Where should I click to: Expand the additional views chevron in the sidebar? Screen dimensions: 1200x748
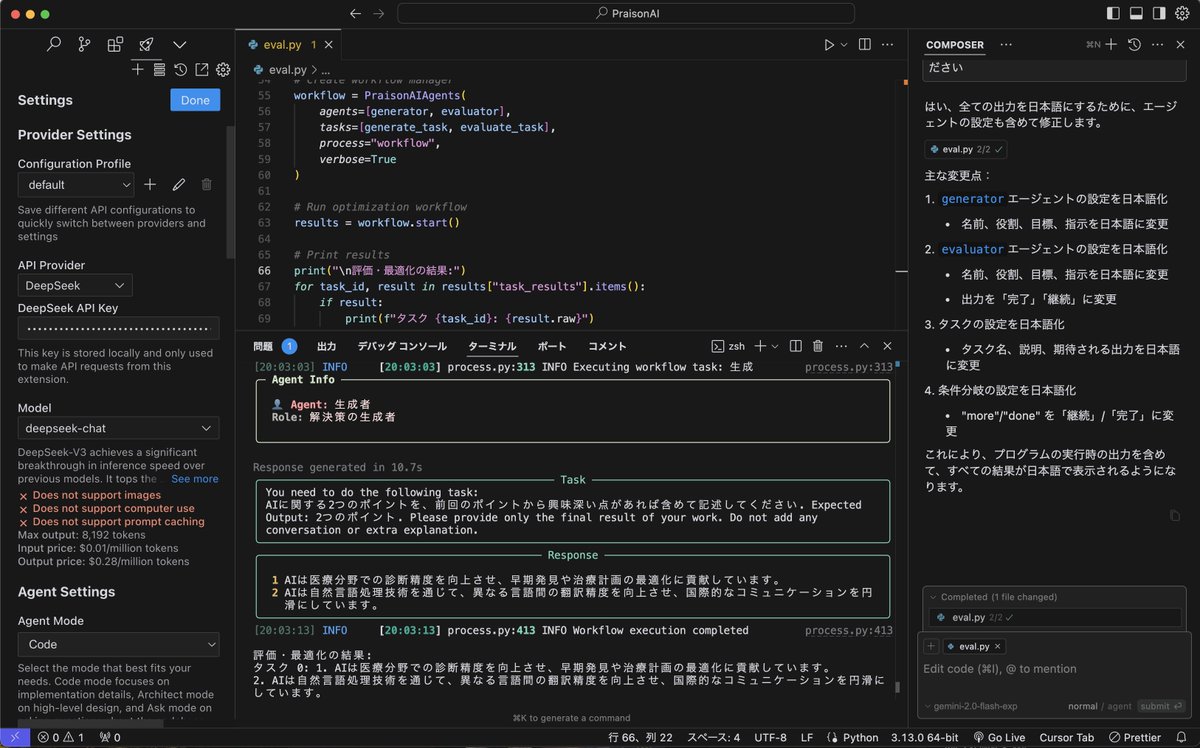tap(179, 44)
